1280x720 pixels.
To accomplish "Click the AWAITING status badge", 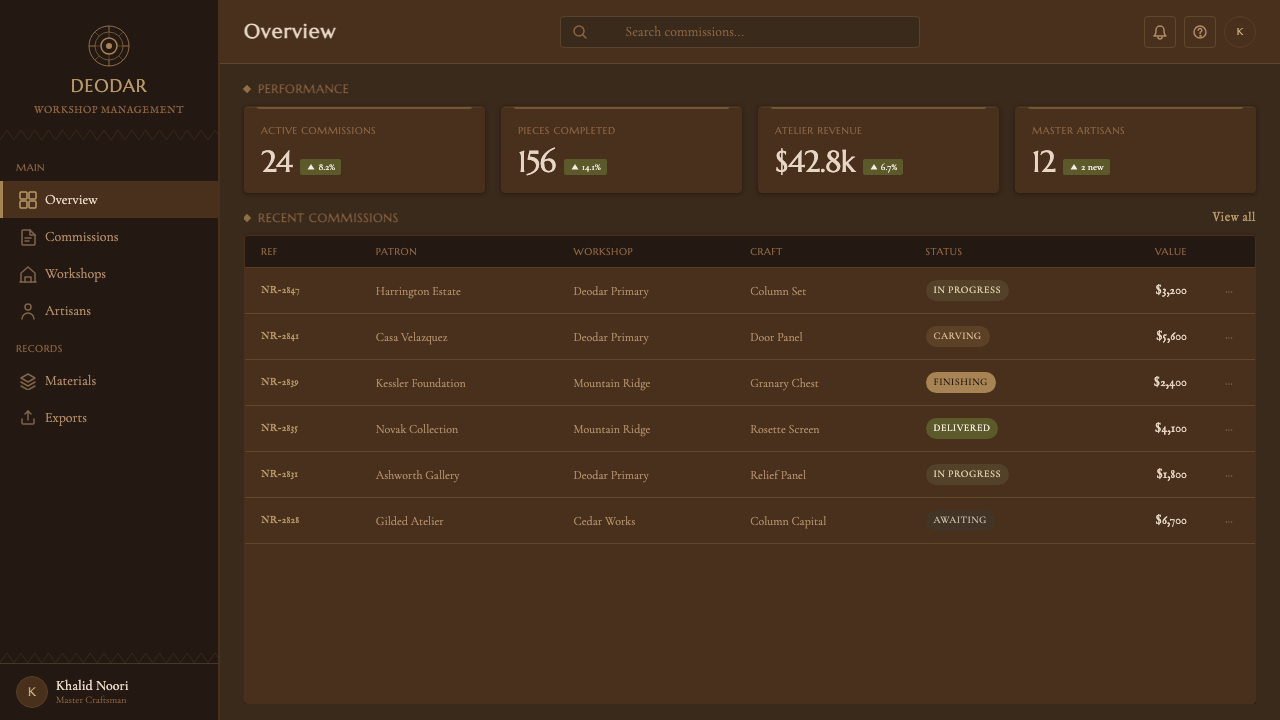I will click(960, 520).
